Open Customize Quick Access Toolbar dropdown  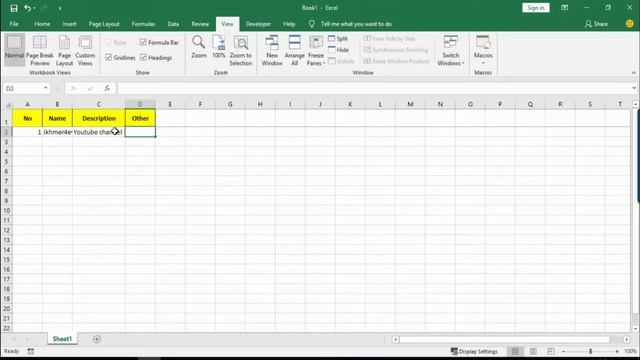(x=60, y=8)
